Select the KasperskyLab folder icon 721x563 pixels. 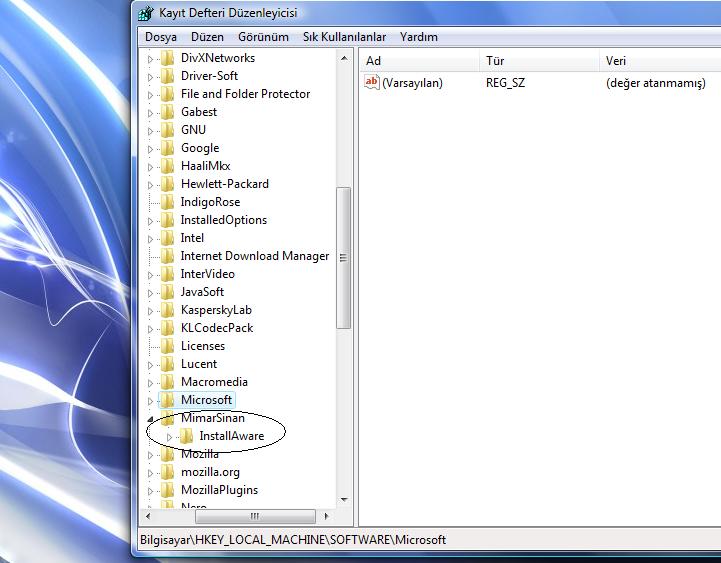coord(167,310)
